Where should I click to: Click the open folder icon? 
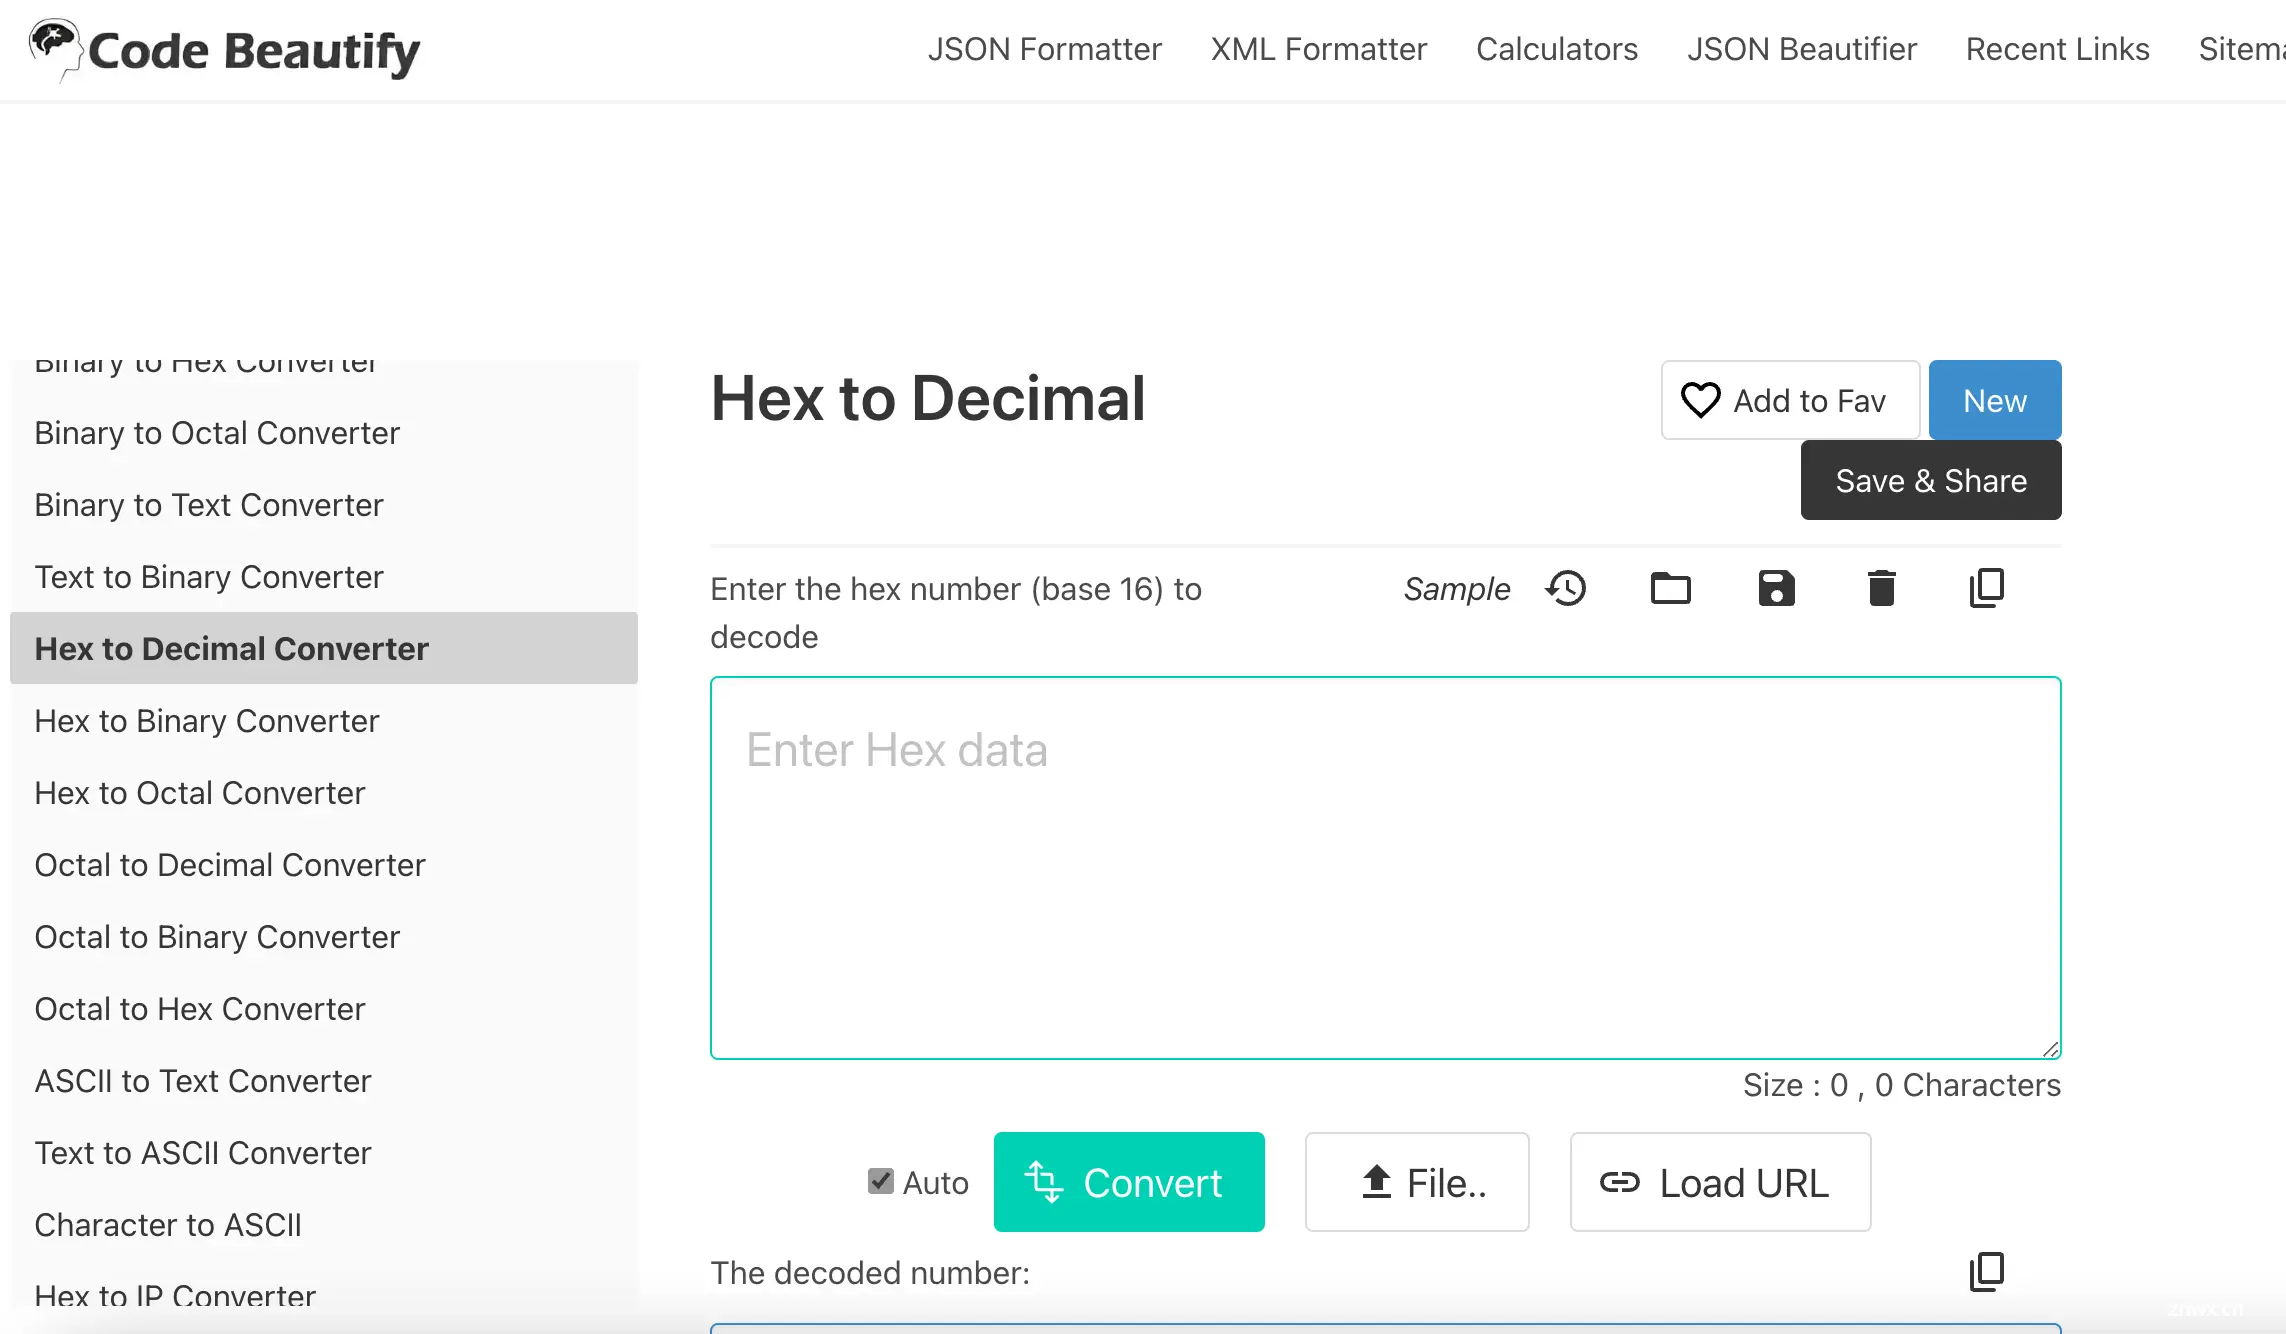(1671, 589)
